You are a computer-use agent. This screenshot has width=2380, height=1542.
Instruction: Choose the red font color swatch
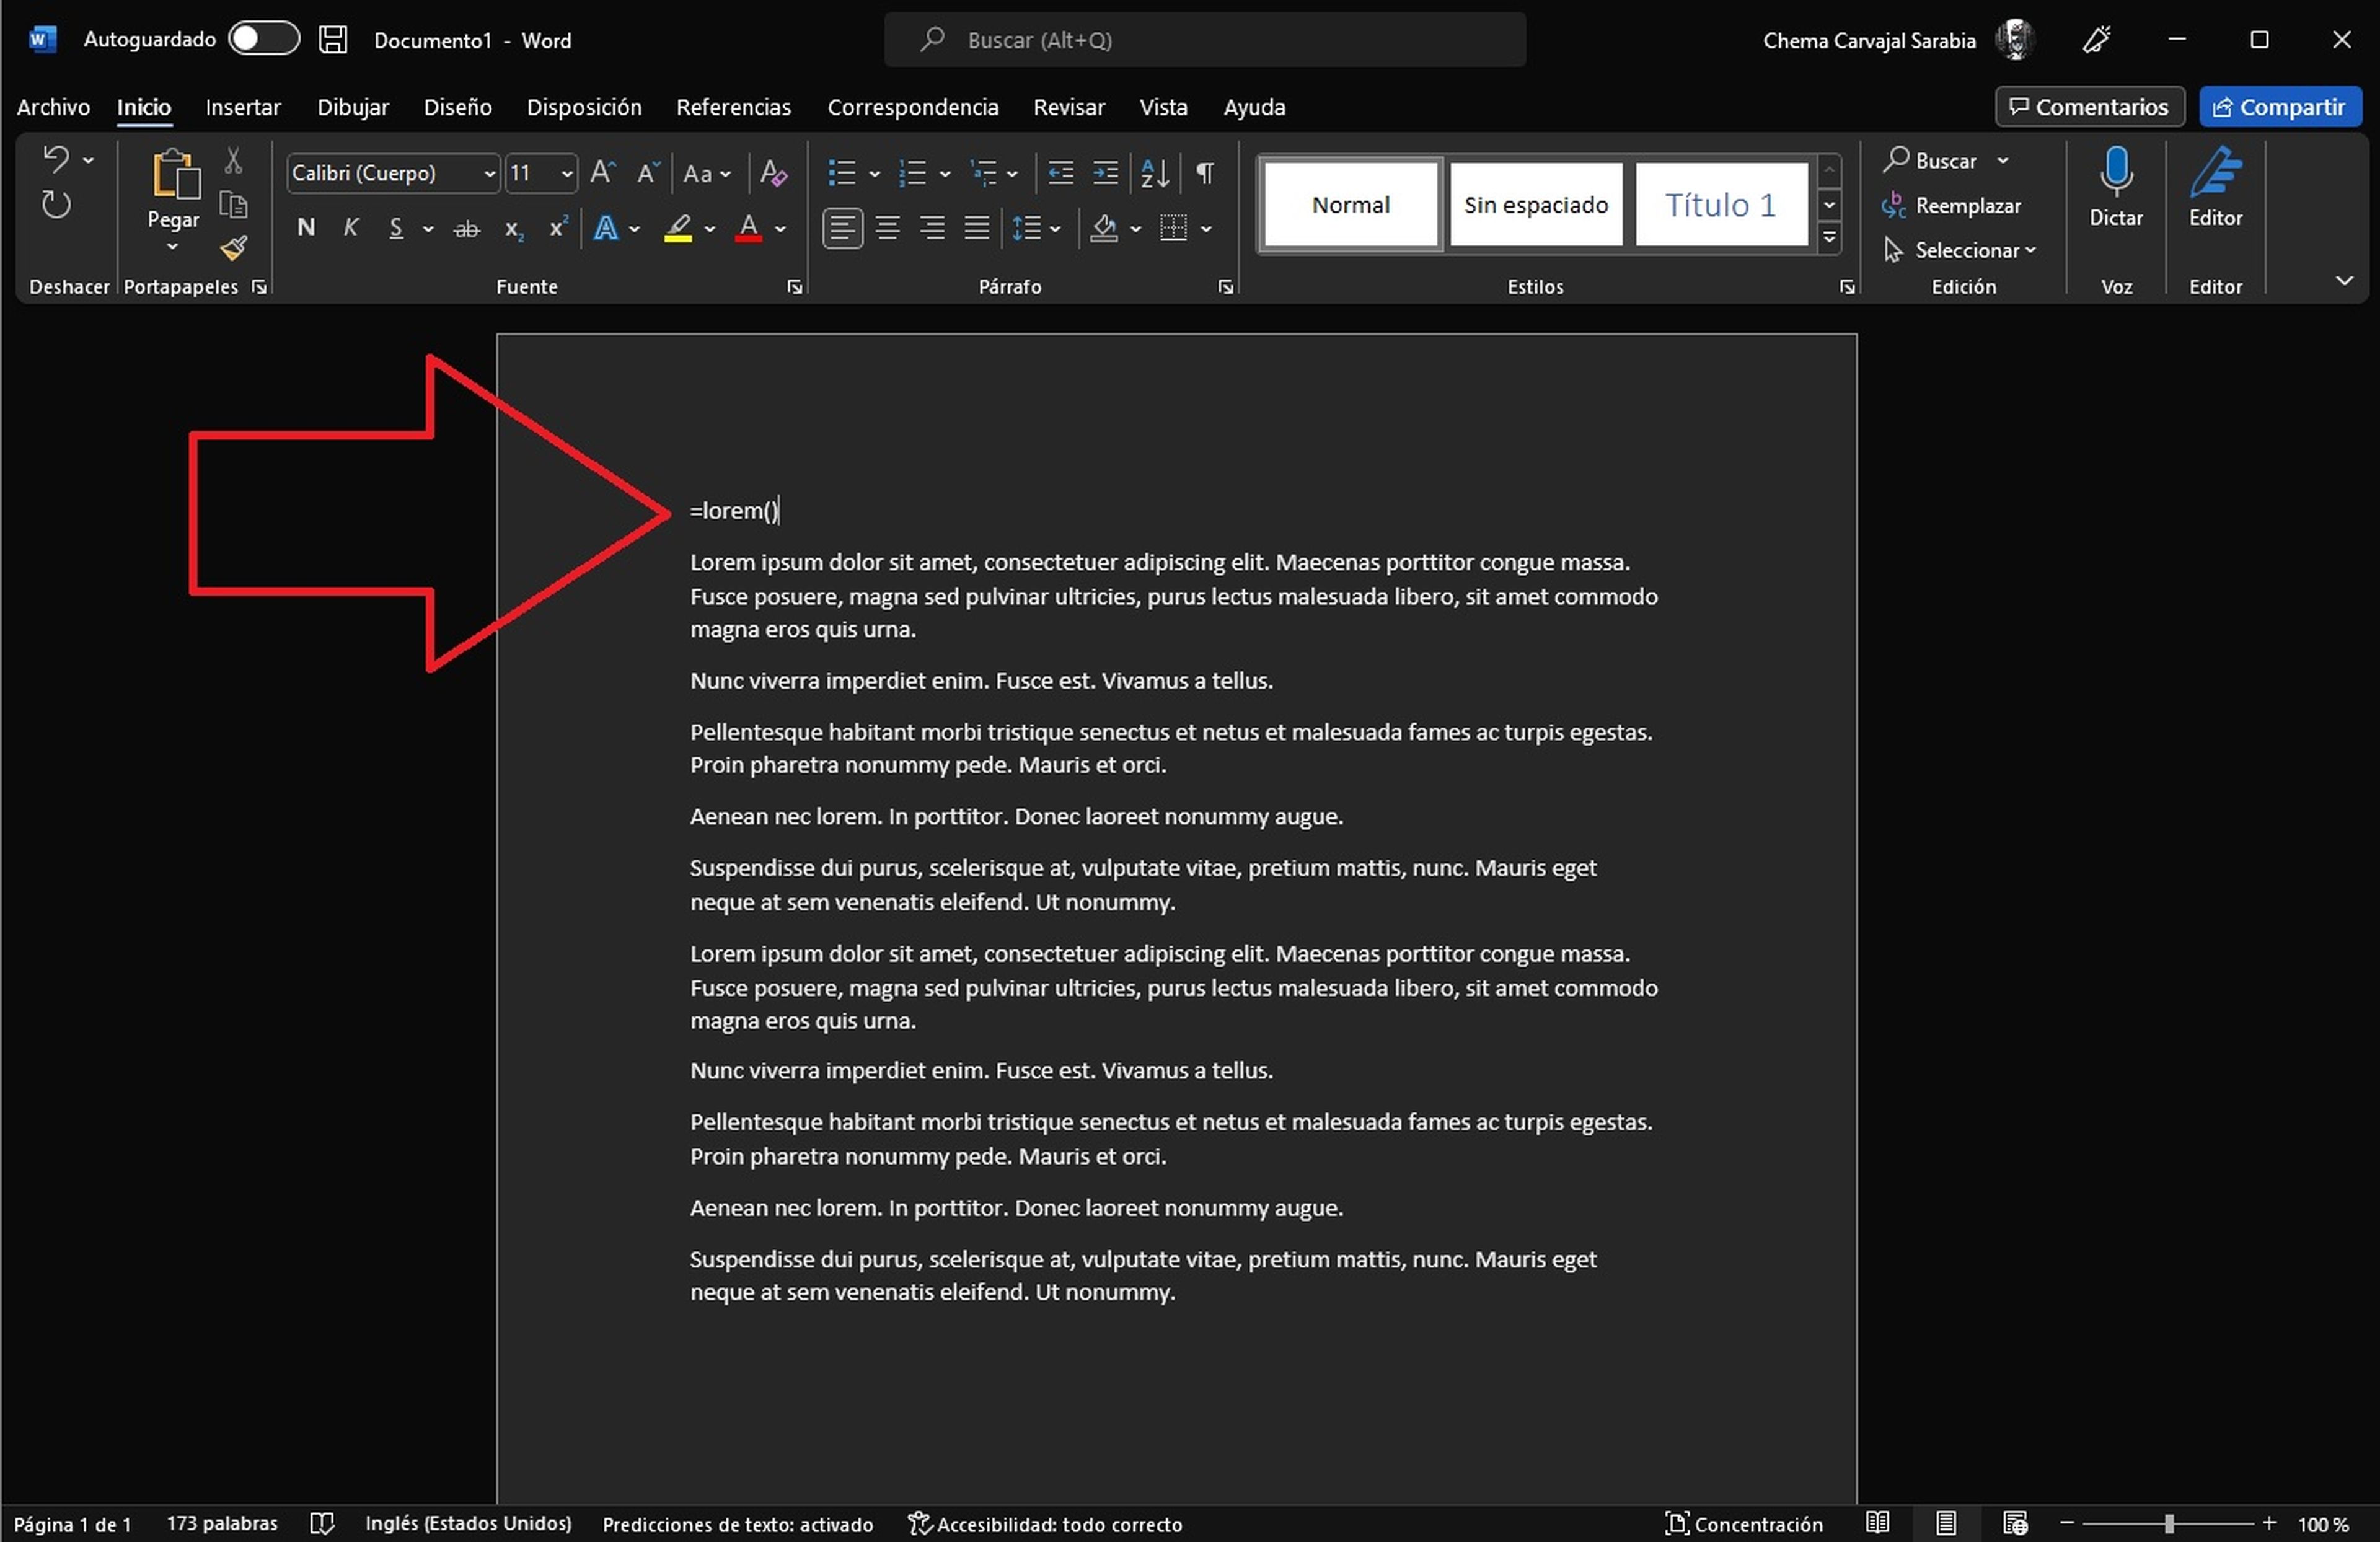click(x=749, y=228)
